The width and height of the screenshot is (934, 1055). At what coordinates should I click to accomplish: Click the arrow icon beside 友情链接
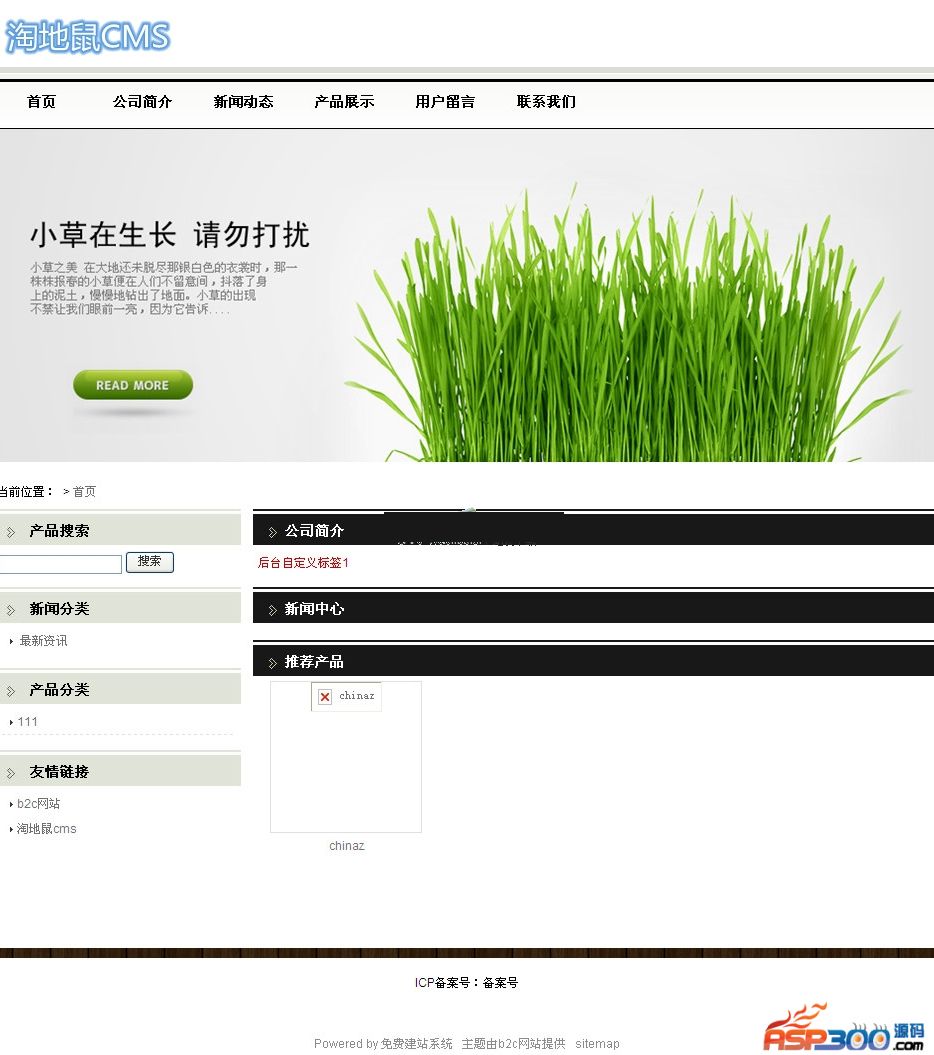[x=11, y=773]
